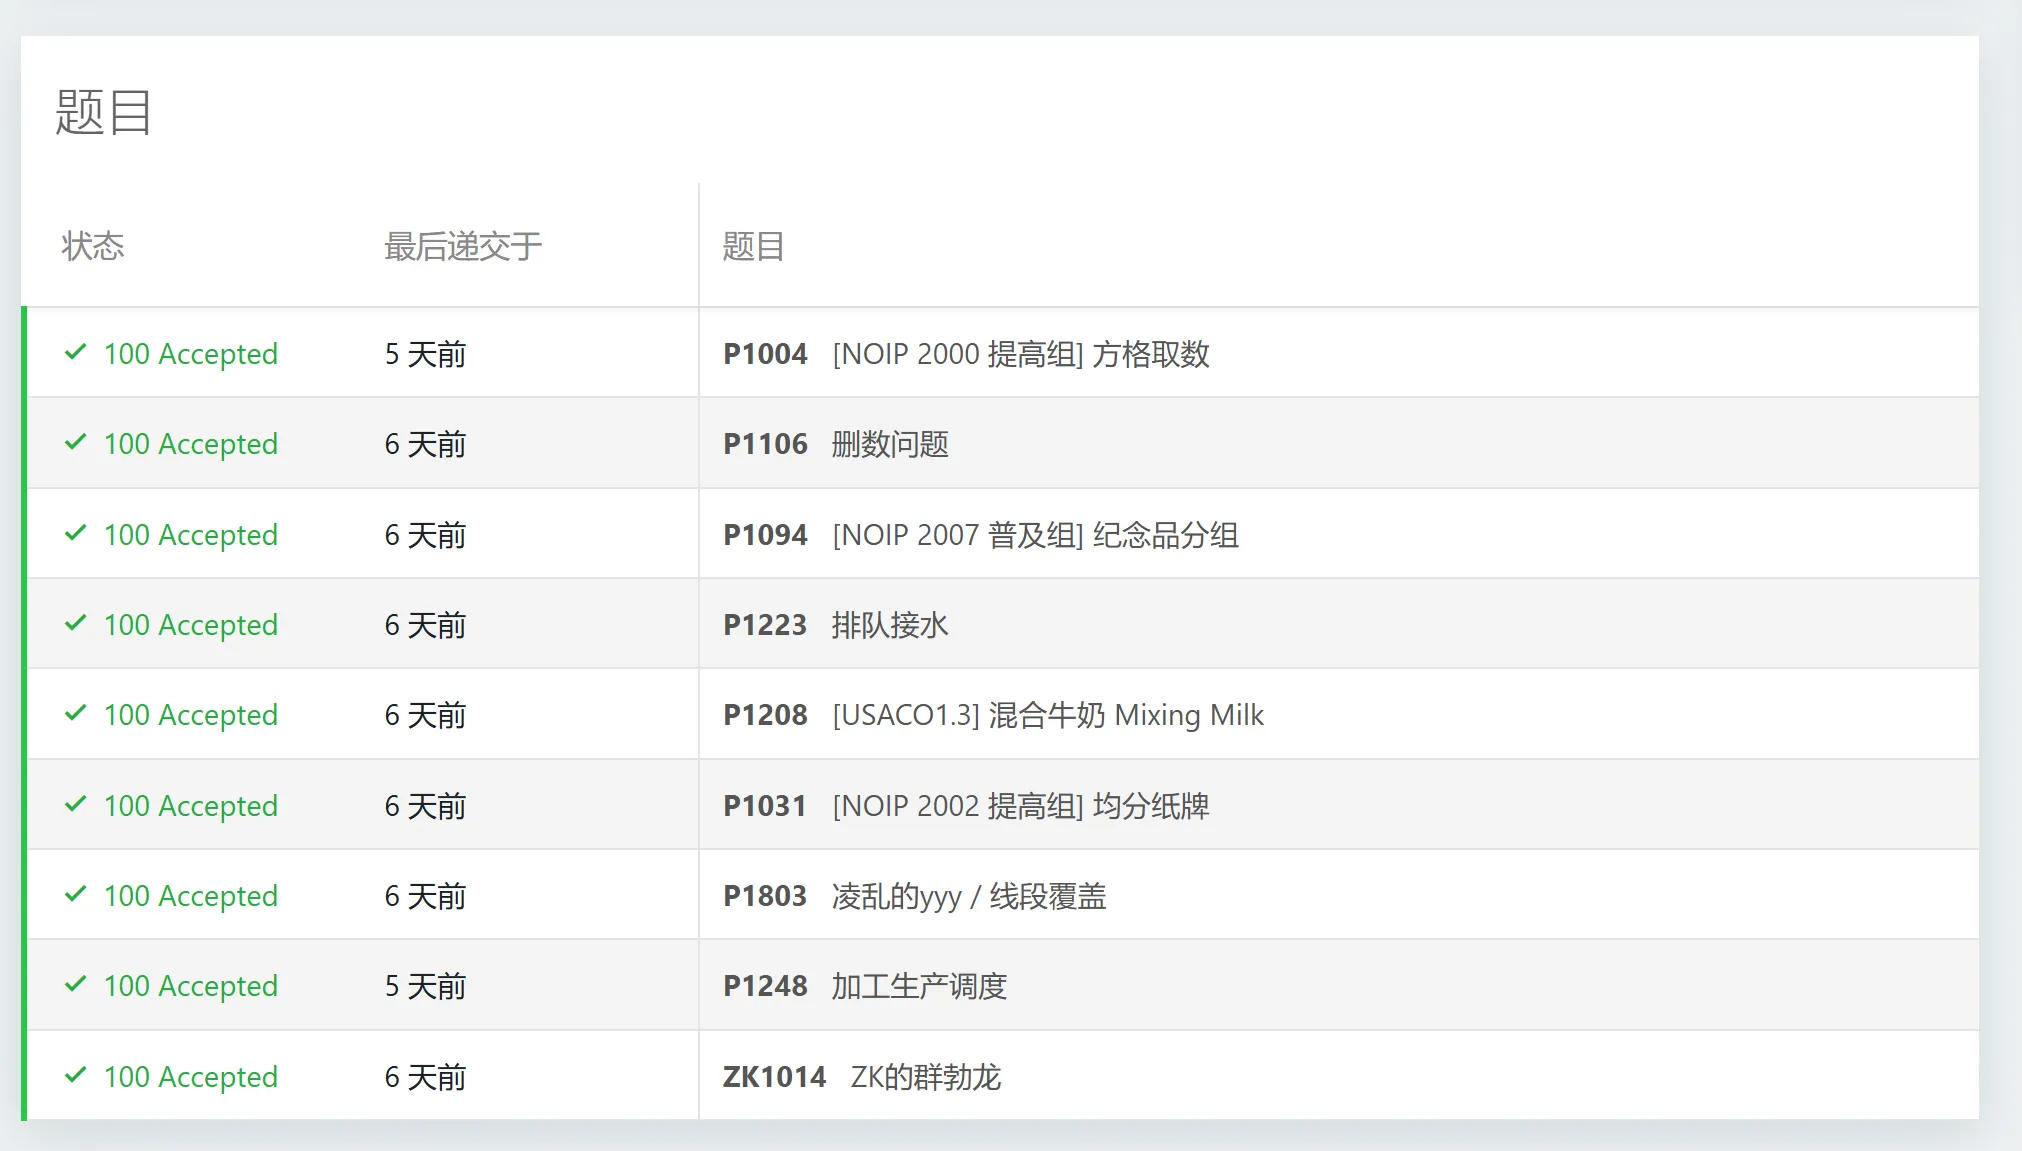Click checkmark icon in P1223 row
Screen dimensions: 2022x1151
click(75, 624)
